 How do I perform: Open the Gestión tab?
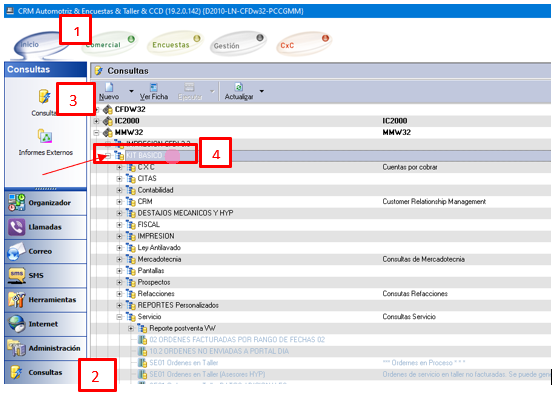click(x=238, y=43)
